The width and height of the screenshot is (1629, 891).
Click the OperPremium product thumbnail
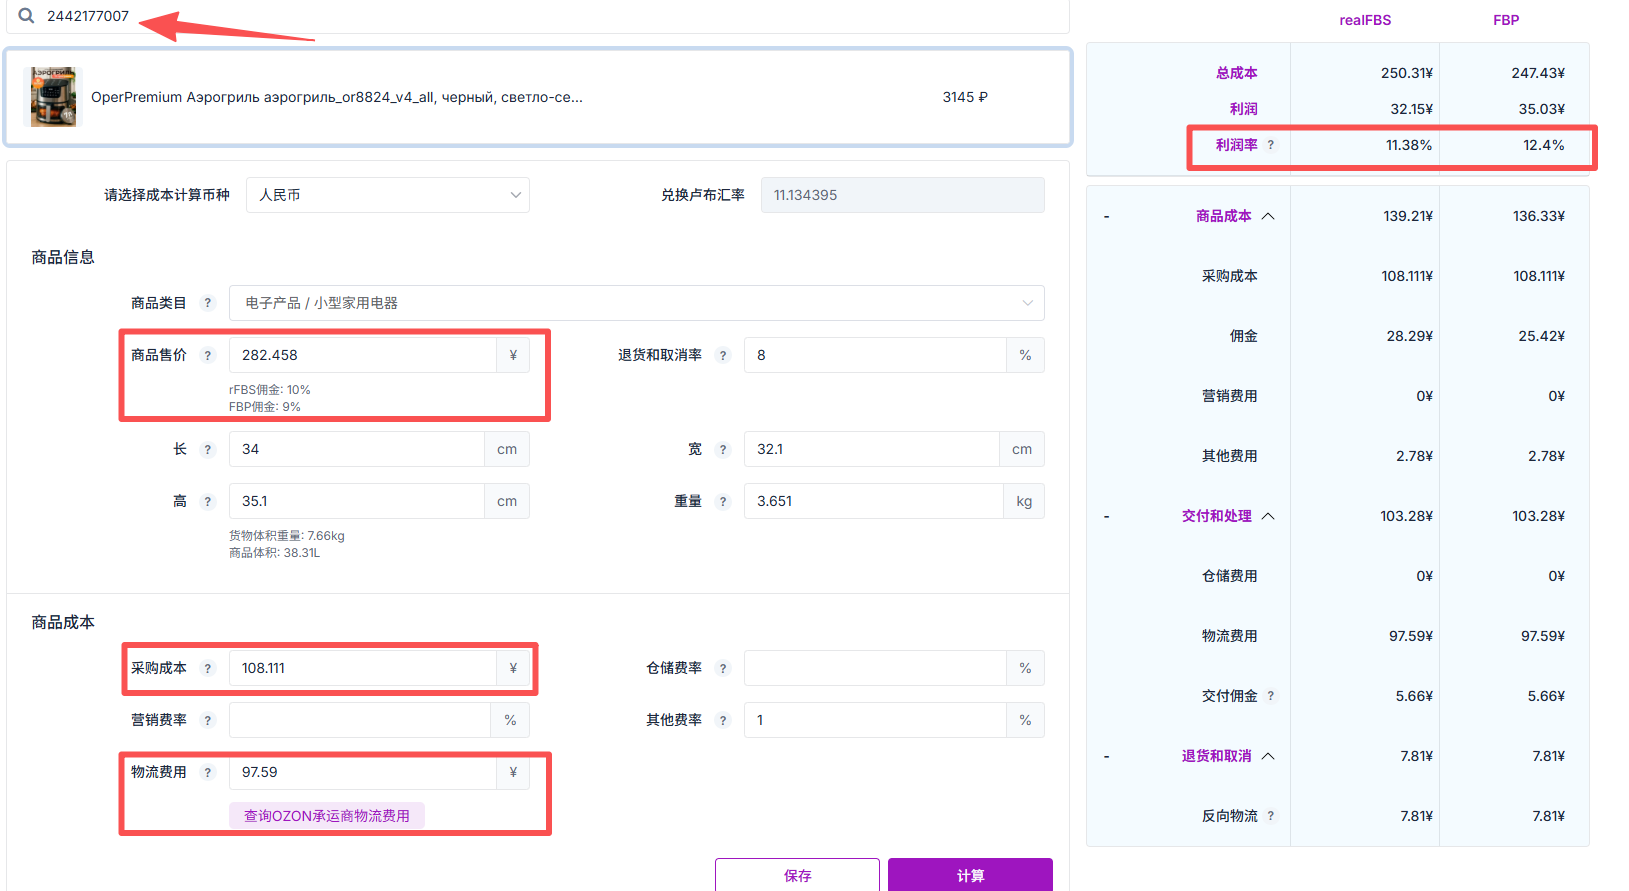pyautogui.click(x=53, y=97)
